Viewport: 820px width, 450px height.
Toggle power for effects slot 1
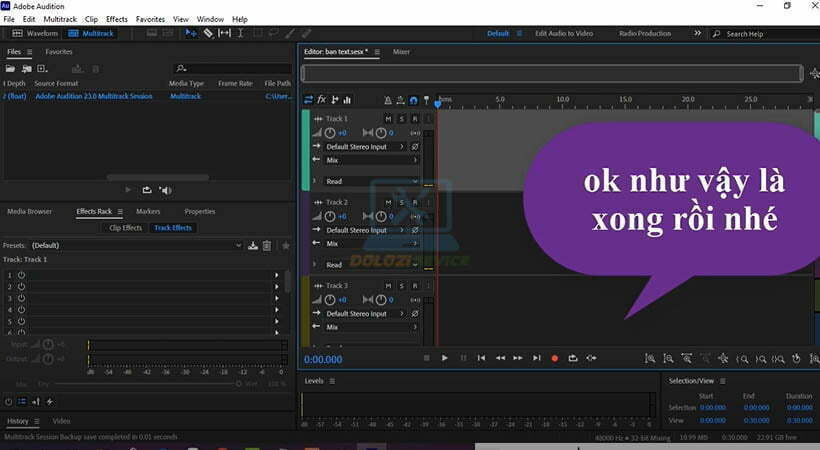[20, 275]
